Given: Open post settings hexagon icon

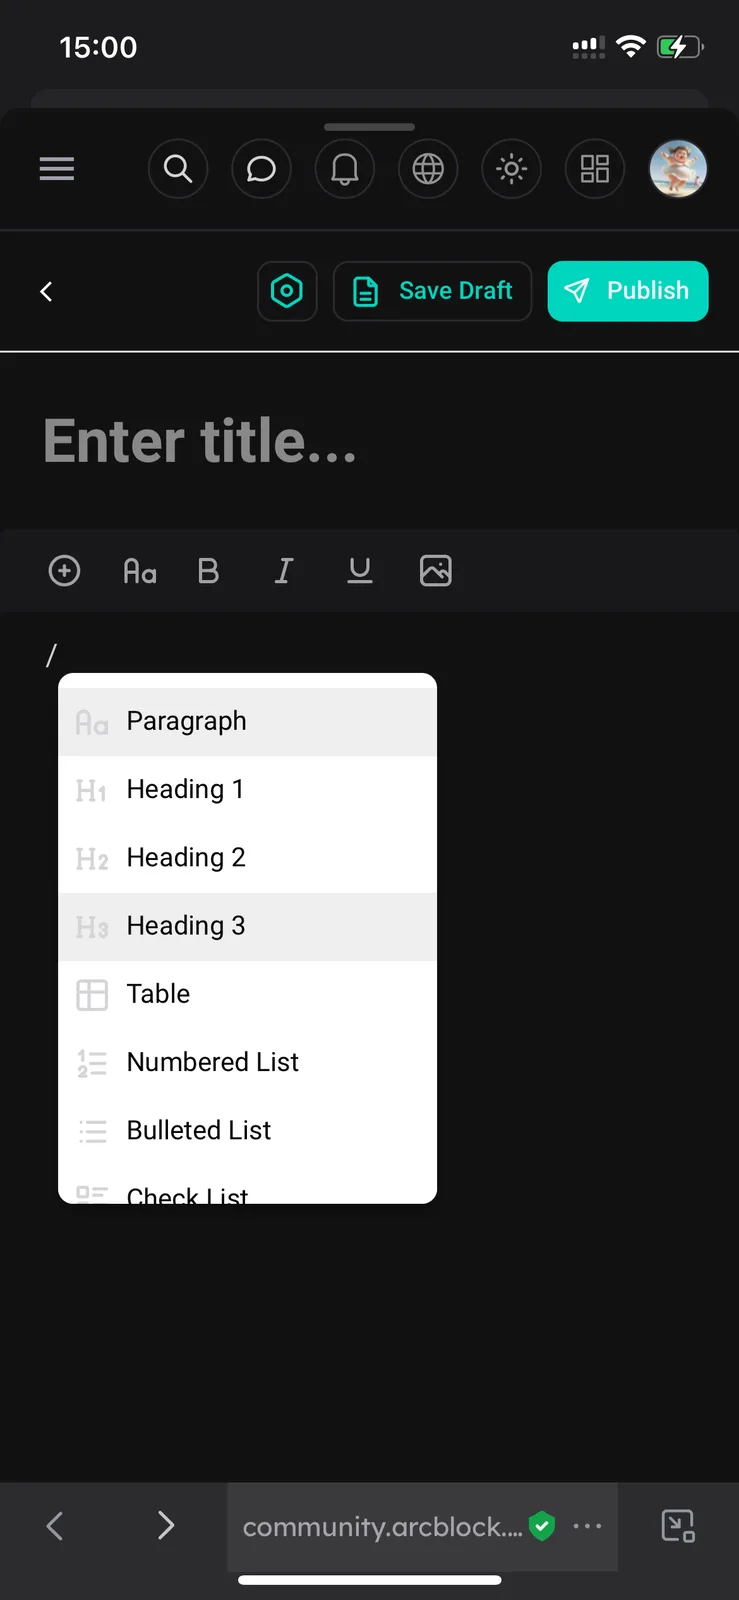Looking at the screenshot, I should pyautogui.click(x=287, y=291).
